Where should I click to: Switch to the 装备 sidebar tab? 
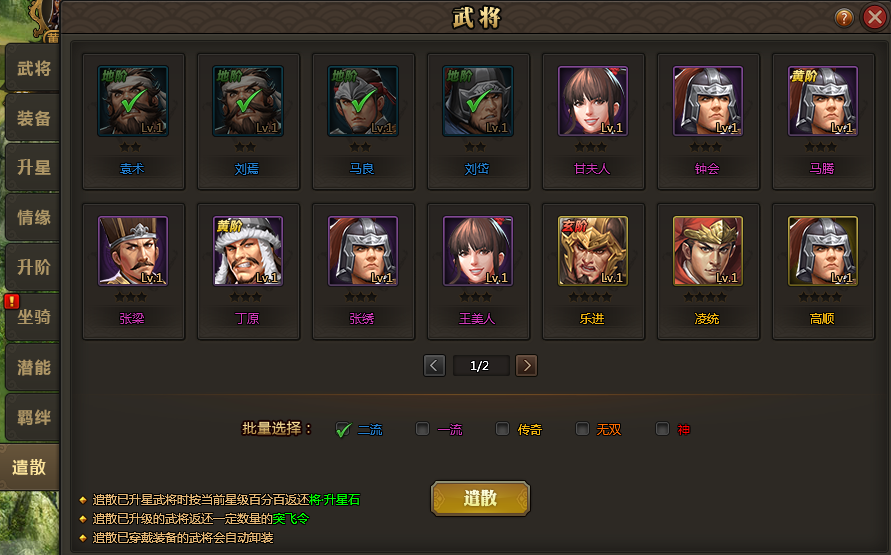33,118
